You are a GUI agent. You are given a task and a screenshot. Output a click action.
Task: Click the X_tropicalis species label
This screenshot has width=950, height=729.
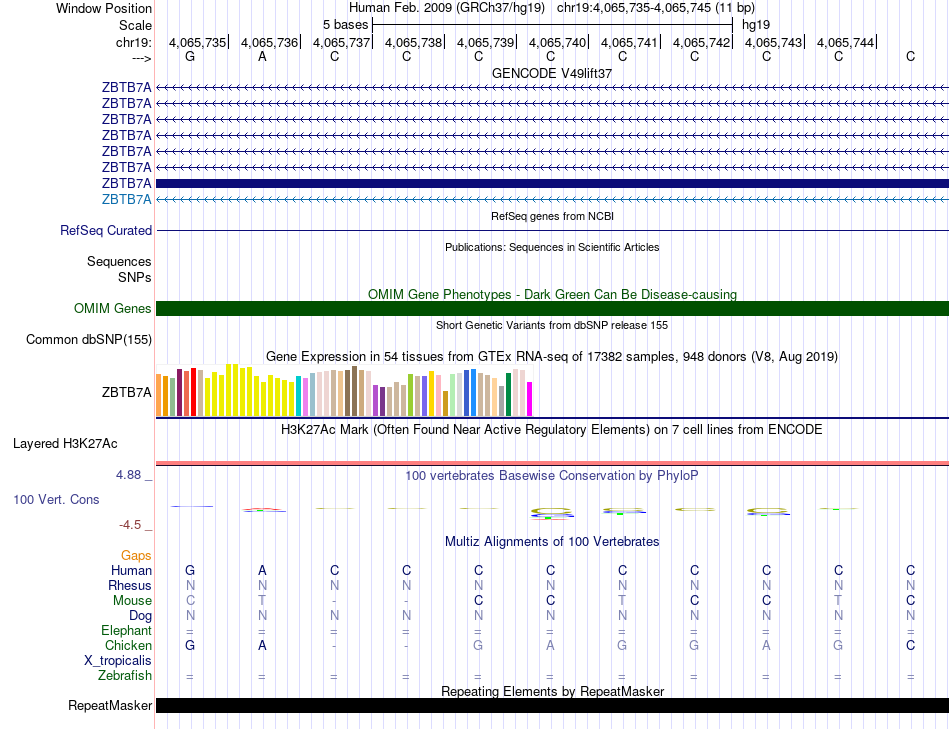118,661
